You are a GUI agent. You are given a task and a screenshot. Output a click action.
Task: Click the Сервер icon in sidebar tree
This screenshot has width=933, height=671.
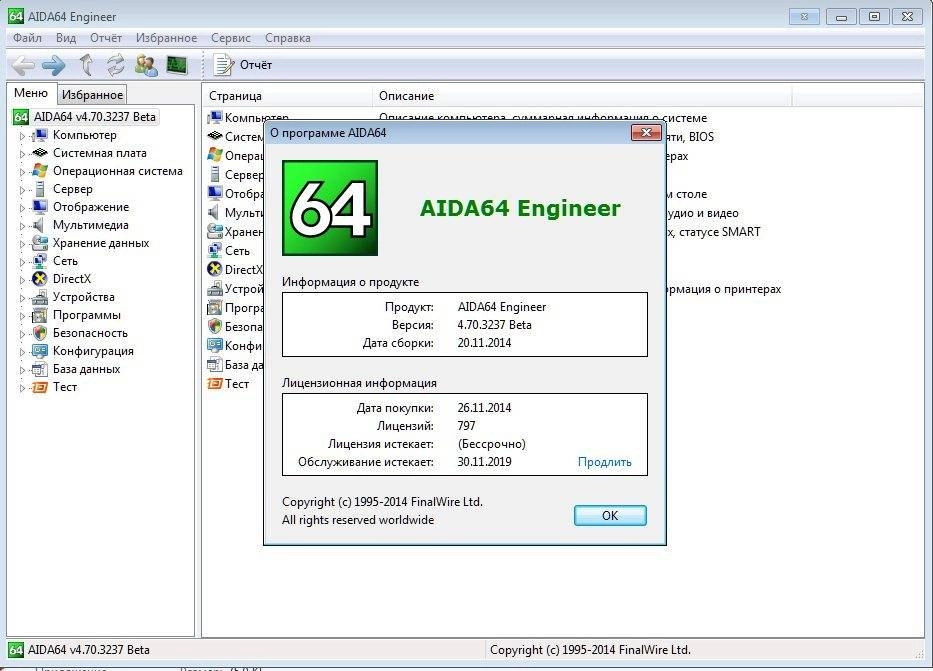pos(40,189)
